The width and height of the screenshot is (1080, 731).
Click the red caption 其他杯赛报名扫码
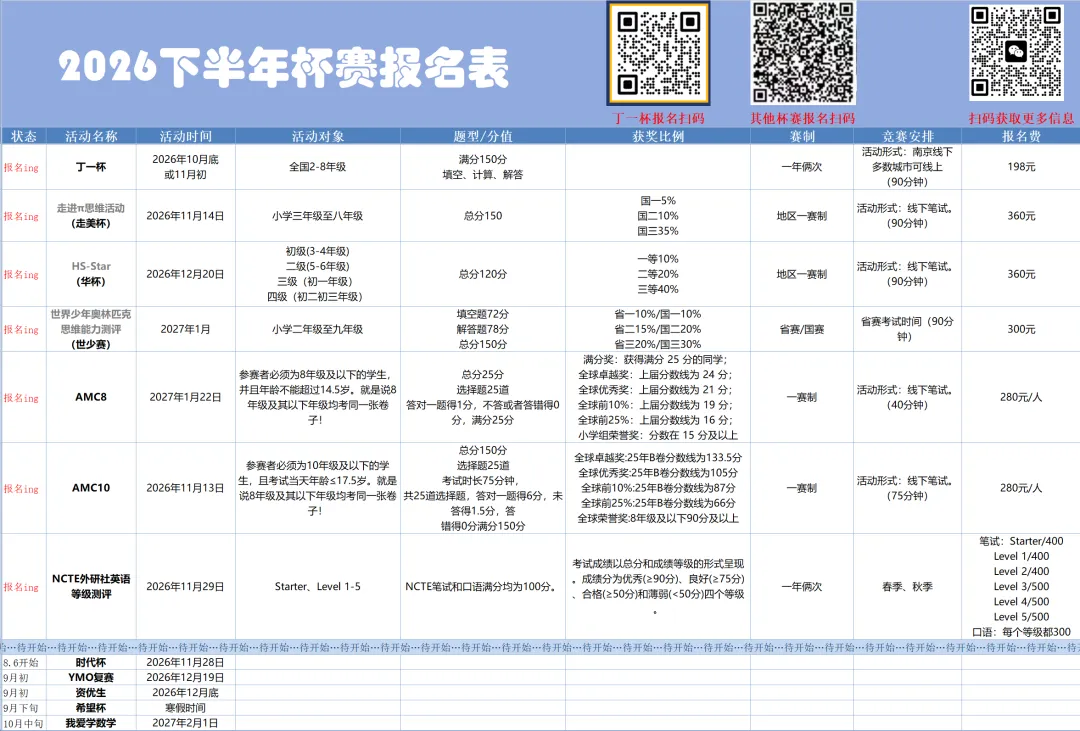[x=802, y=118]
